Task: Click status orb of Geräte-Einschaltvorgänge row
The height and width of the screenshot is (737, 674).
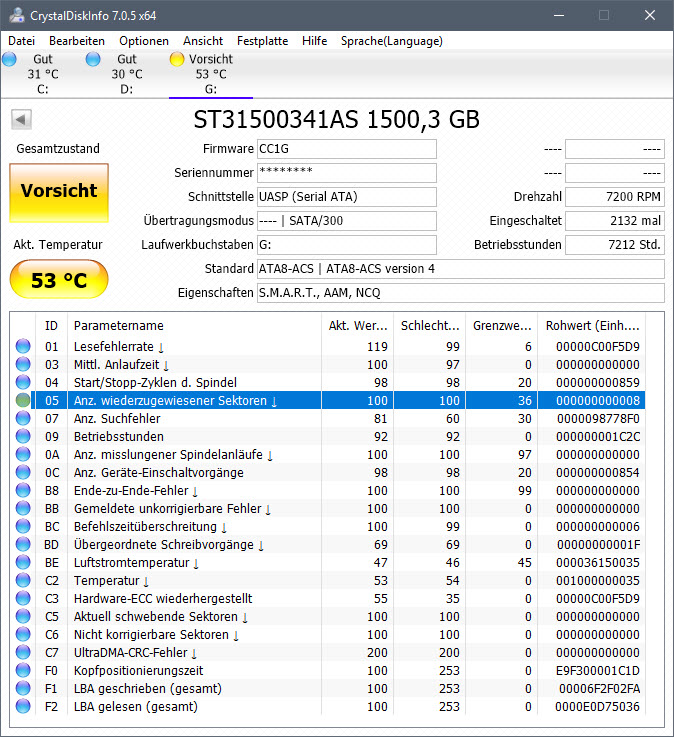Action: click(x=23, y=472)
